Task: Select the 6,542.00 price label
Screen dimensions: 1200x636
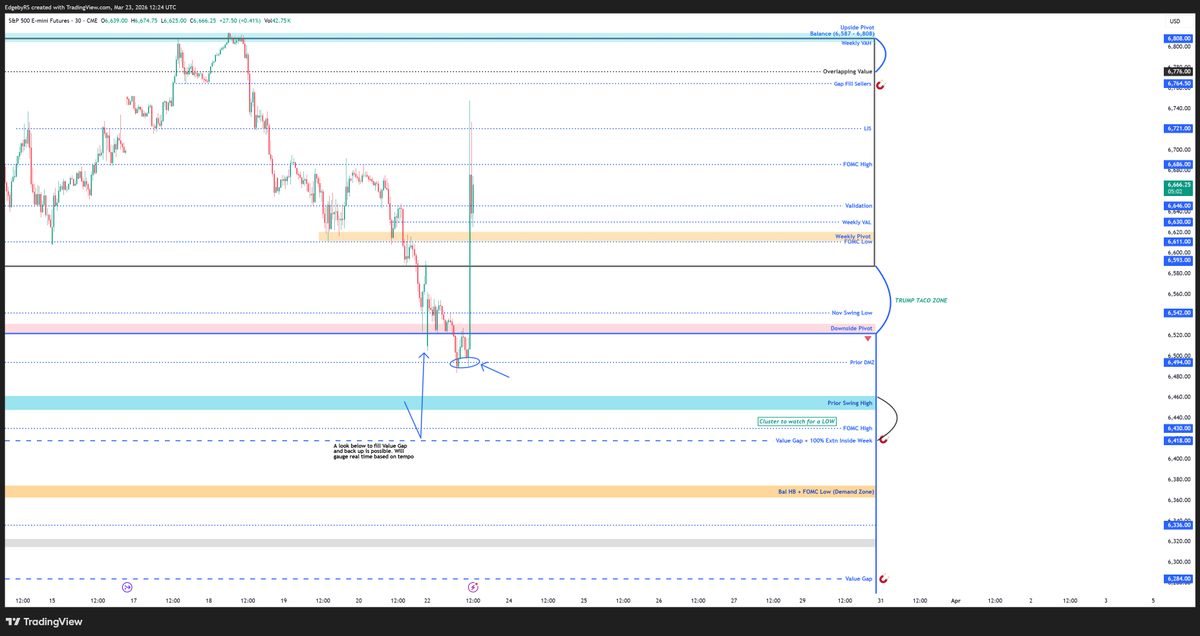Action: click(1177, 313)
